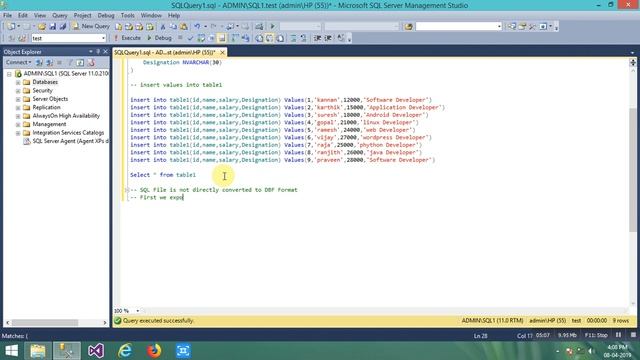Click the last Object Explorer toolbar icon

(91, 62)
